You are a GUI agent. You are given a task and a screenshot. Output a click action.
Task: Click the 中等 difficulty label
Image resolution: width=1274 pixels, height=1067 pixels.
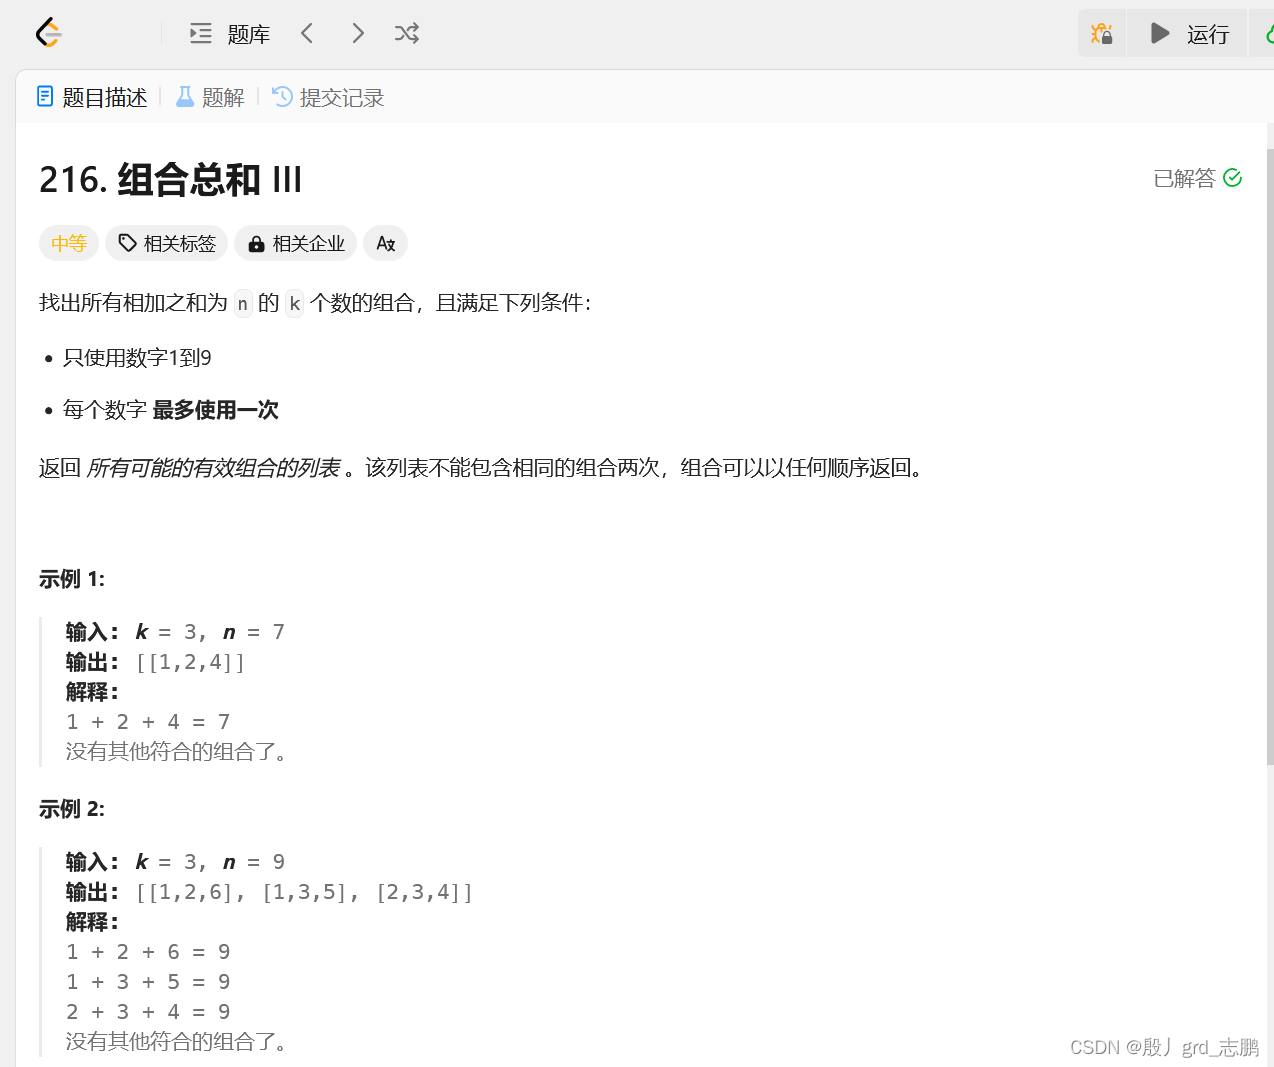coord(68,242)
